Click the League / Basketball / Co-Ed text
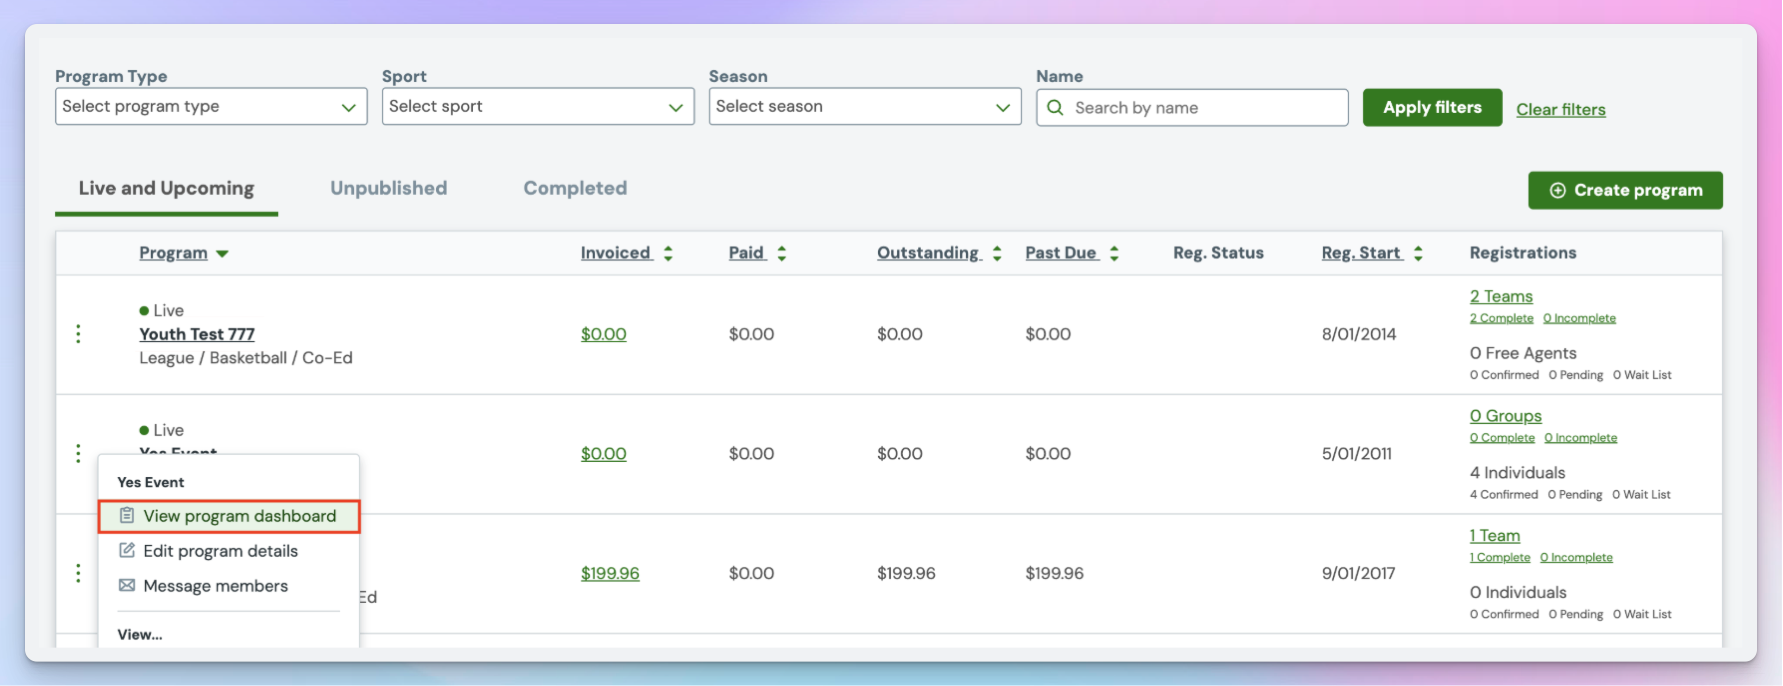This screenshot has height=686, width=1783. click(246, 358)
